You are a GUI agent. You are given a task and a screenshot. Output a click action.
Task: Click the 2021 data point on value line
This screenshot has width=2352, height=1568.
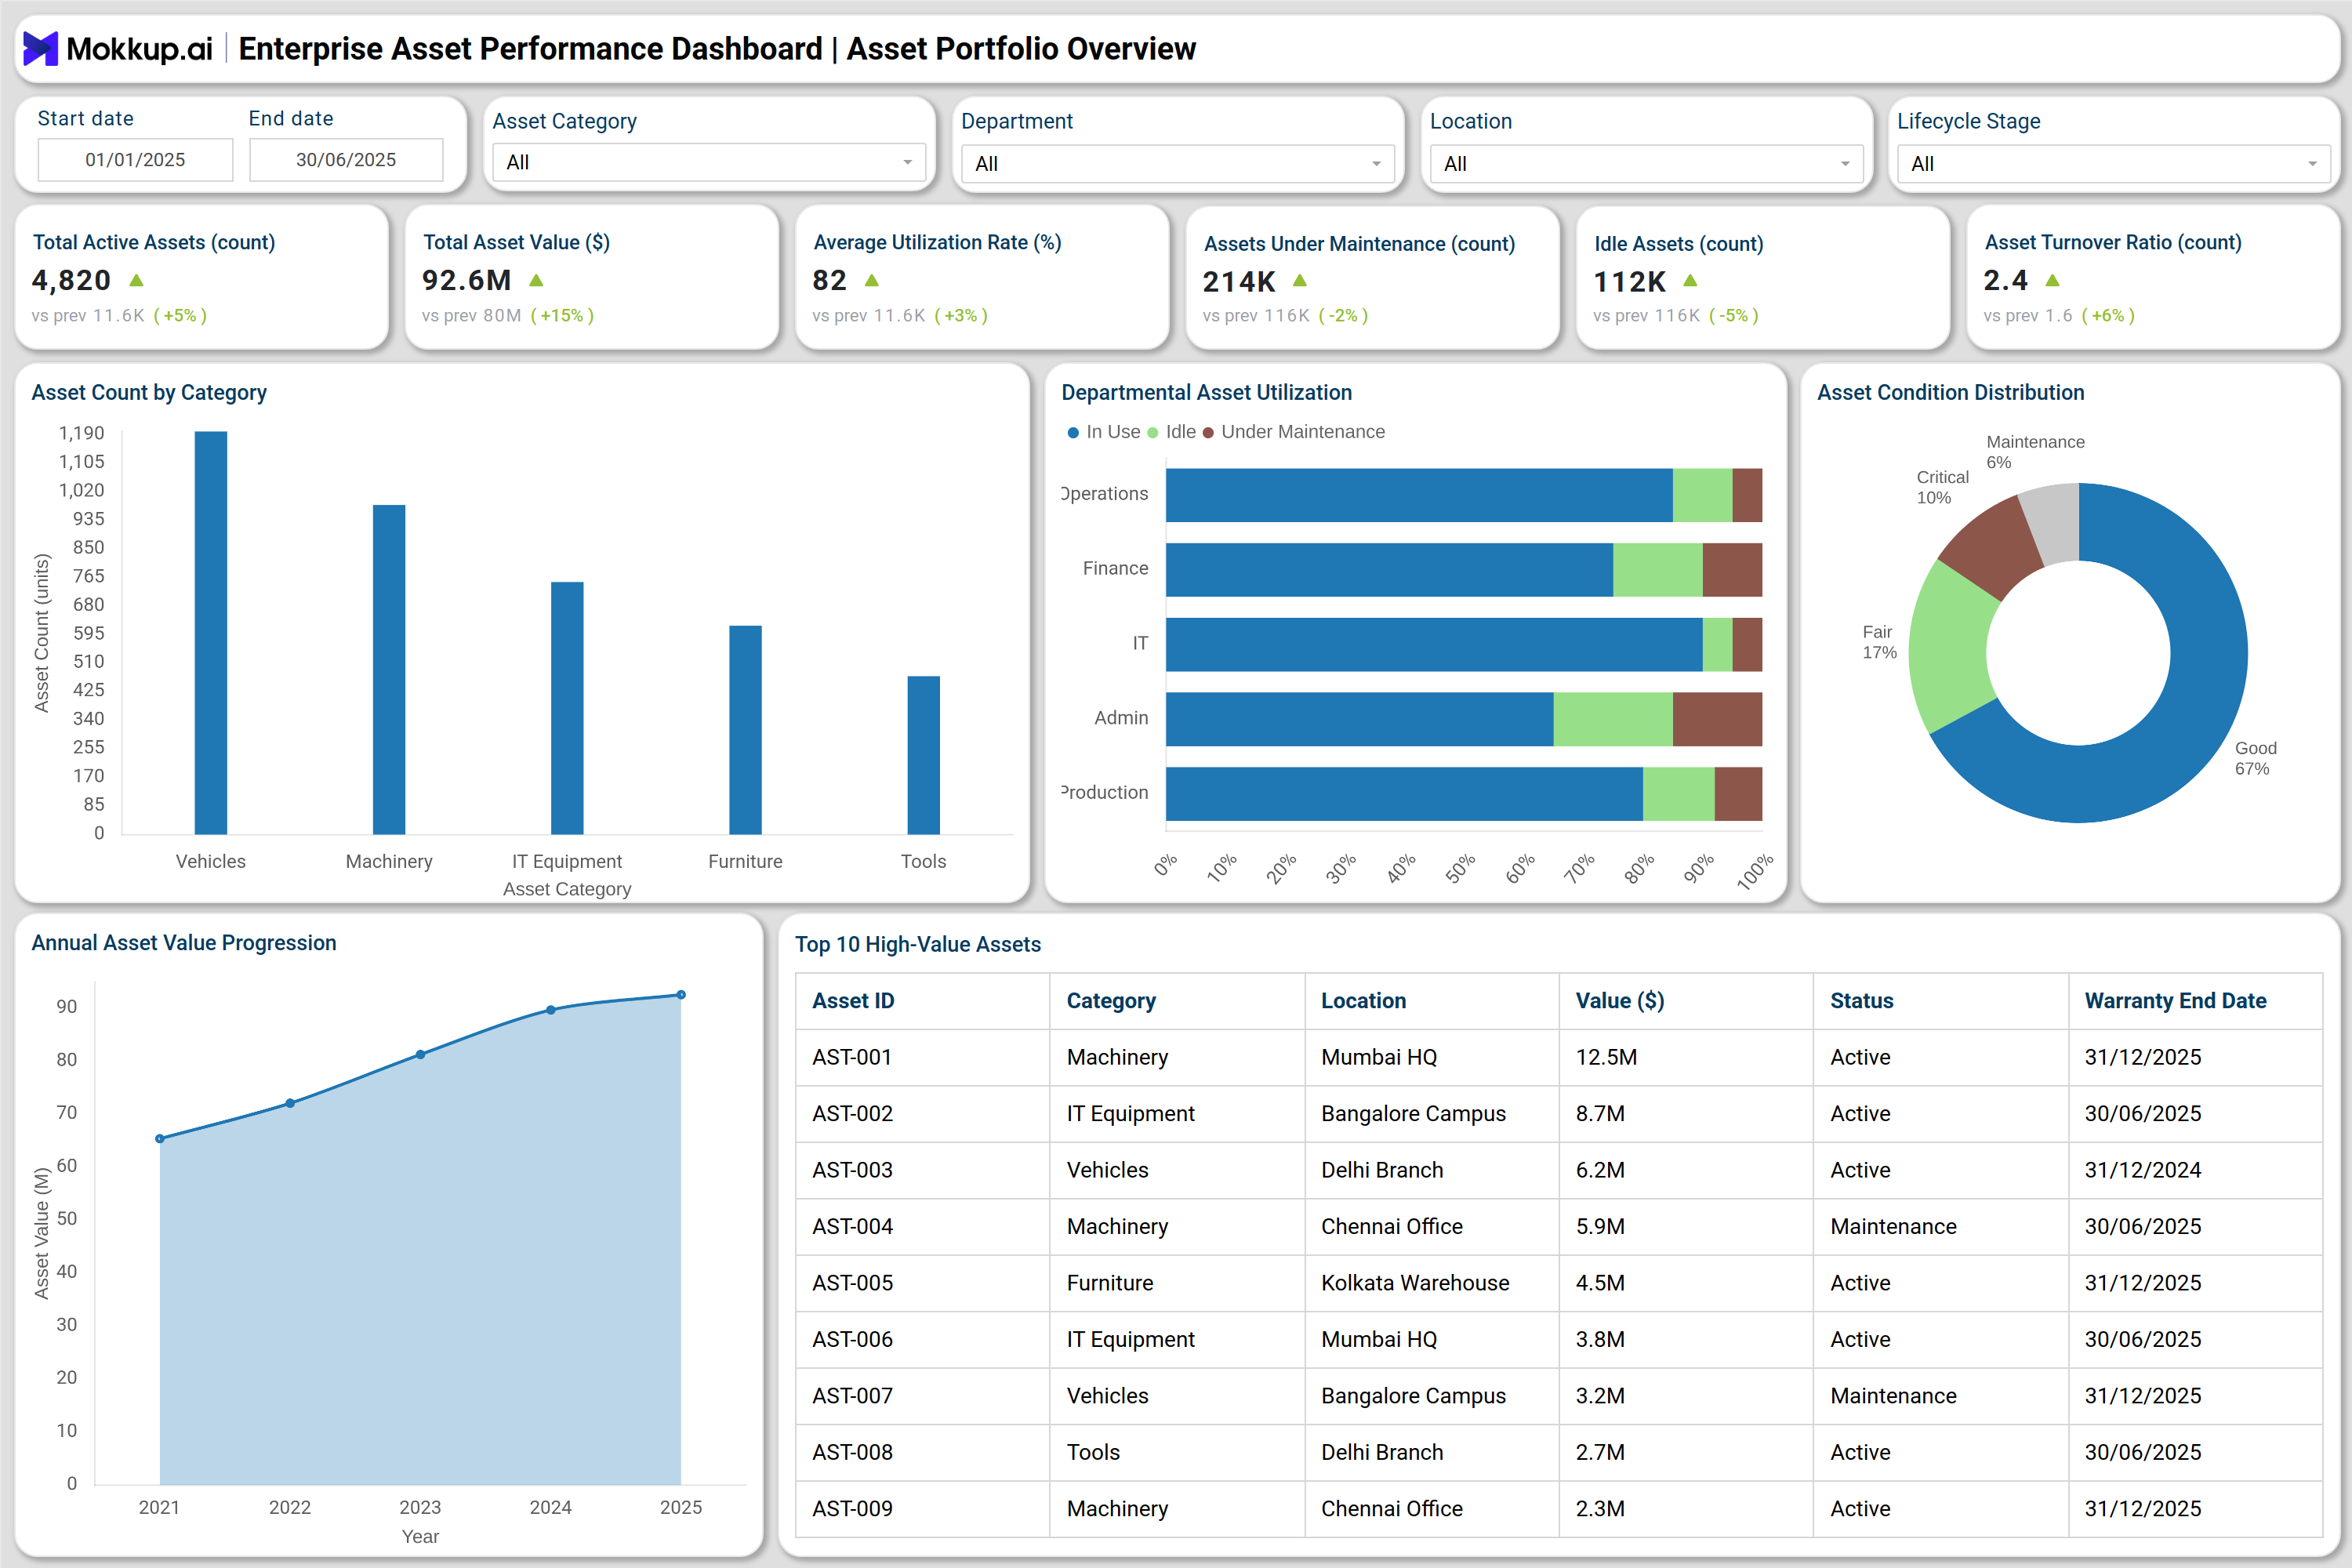click(x=160, y=1139)
